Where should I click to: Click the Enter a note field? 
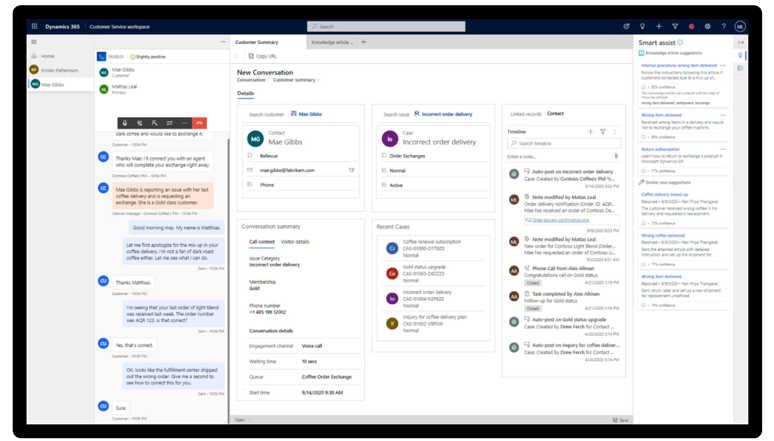coord(558,157)
